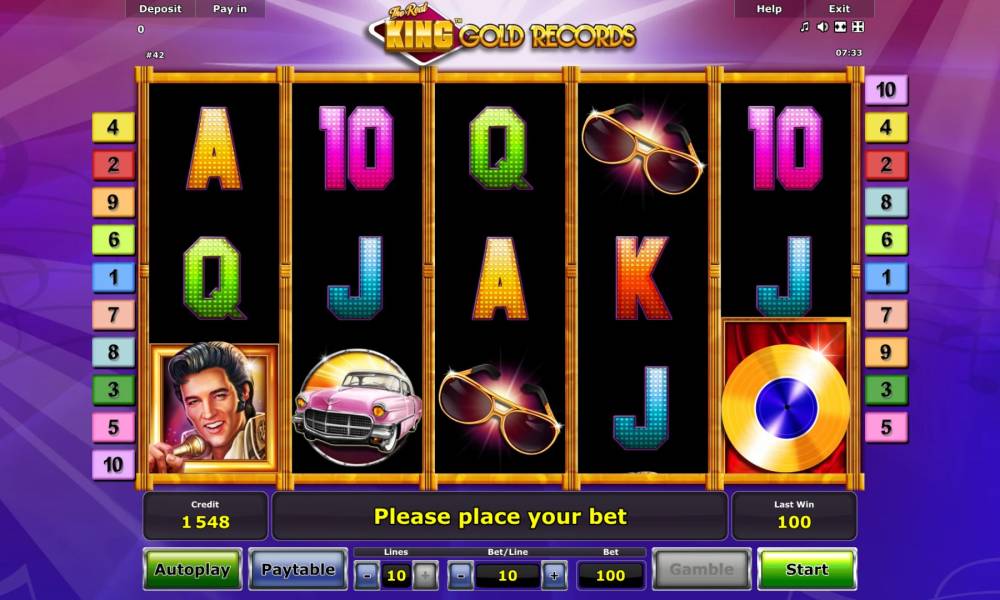Select payline 4 marker on the left
Image resolution: width=1000 pixels, height=600 pixels.
pyautogui.click(x=114, y=128)
